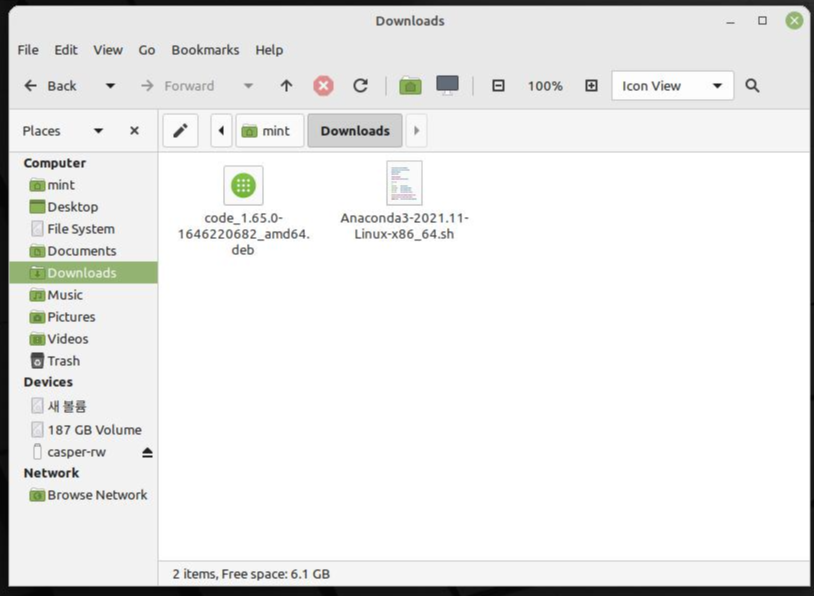This screenshot has height=596, width=814.
Task: Go up to the parent folder
Action: tap(287, 86)
